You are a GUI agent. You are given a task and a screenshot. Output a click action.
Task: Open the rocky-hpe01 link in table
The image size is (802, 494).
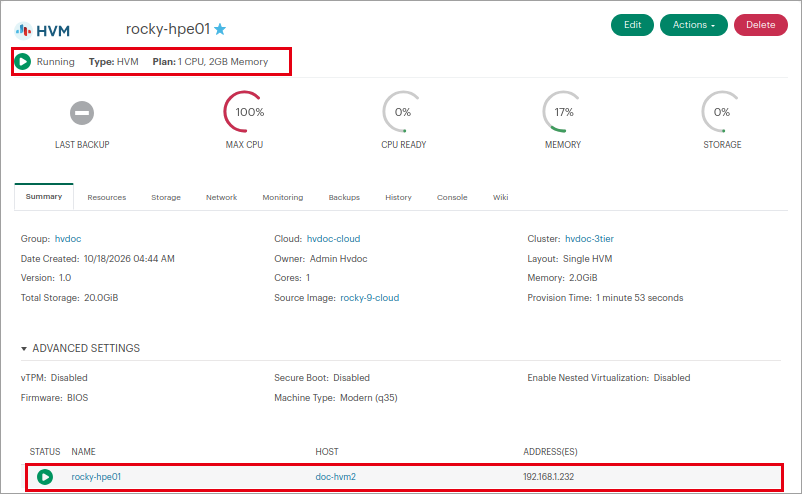coord(96,477)
